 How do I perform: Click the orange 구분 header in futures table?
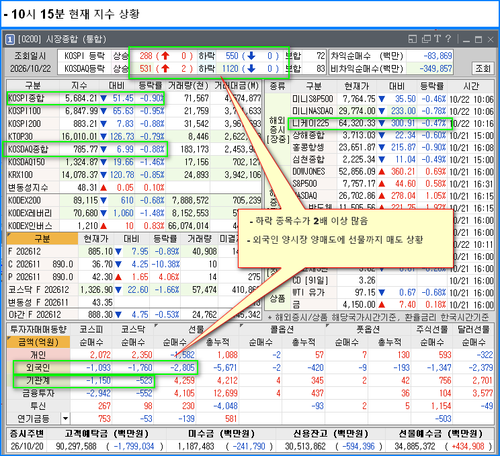tap(42, 239)
